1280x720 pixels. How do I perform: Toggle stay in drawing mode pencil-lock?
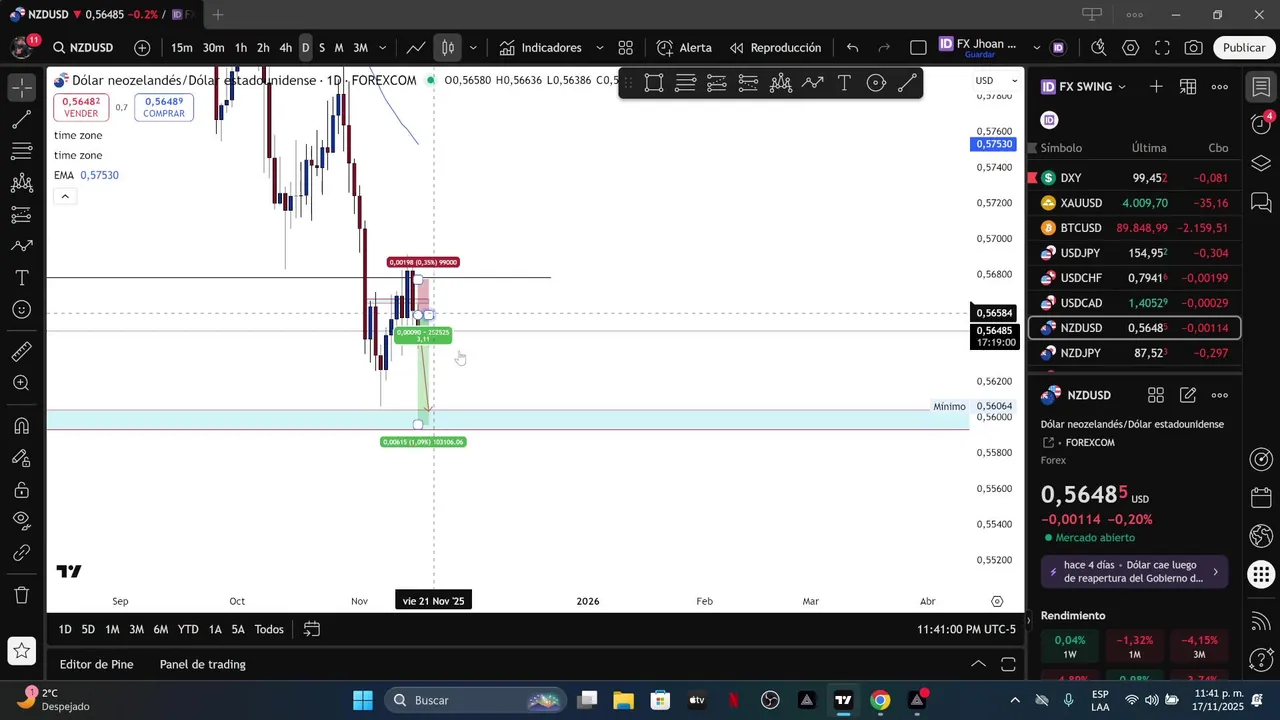pyautogui.click(x=21, y=458)
